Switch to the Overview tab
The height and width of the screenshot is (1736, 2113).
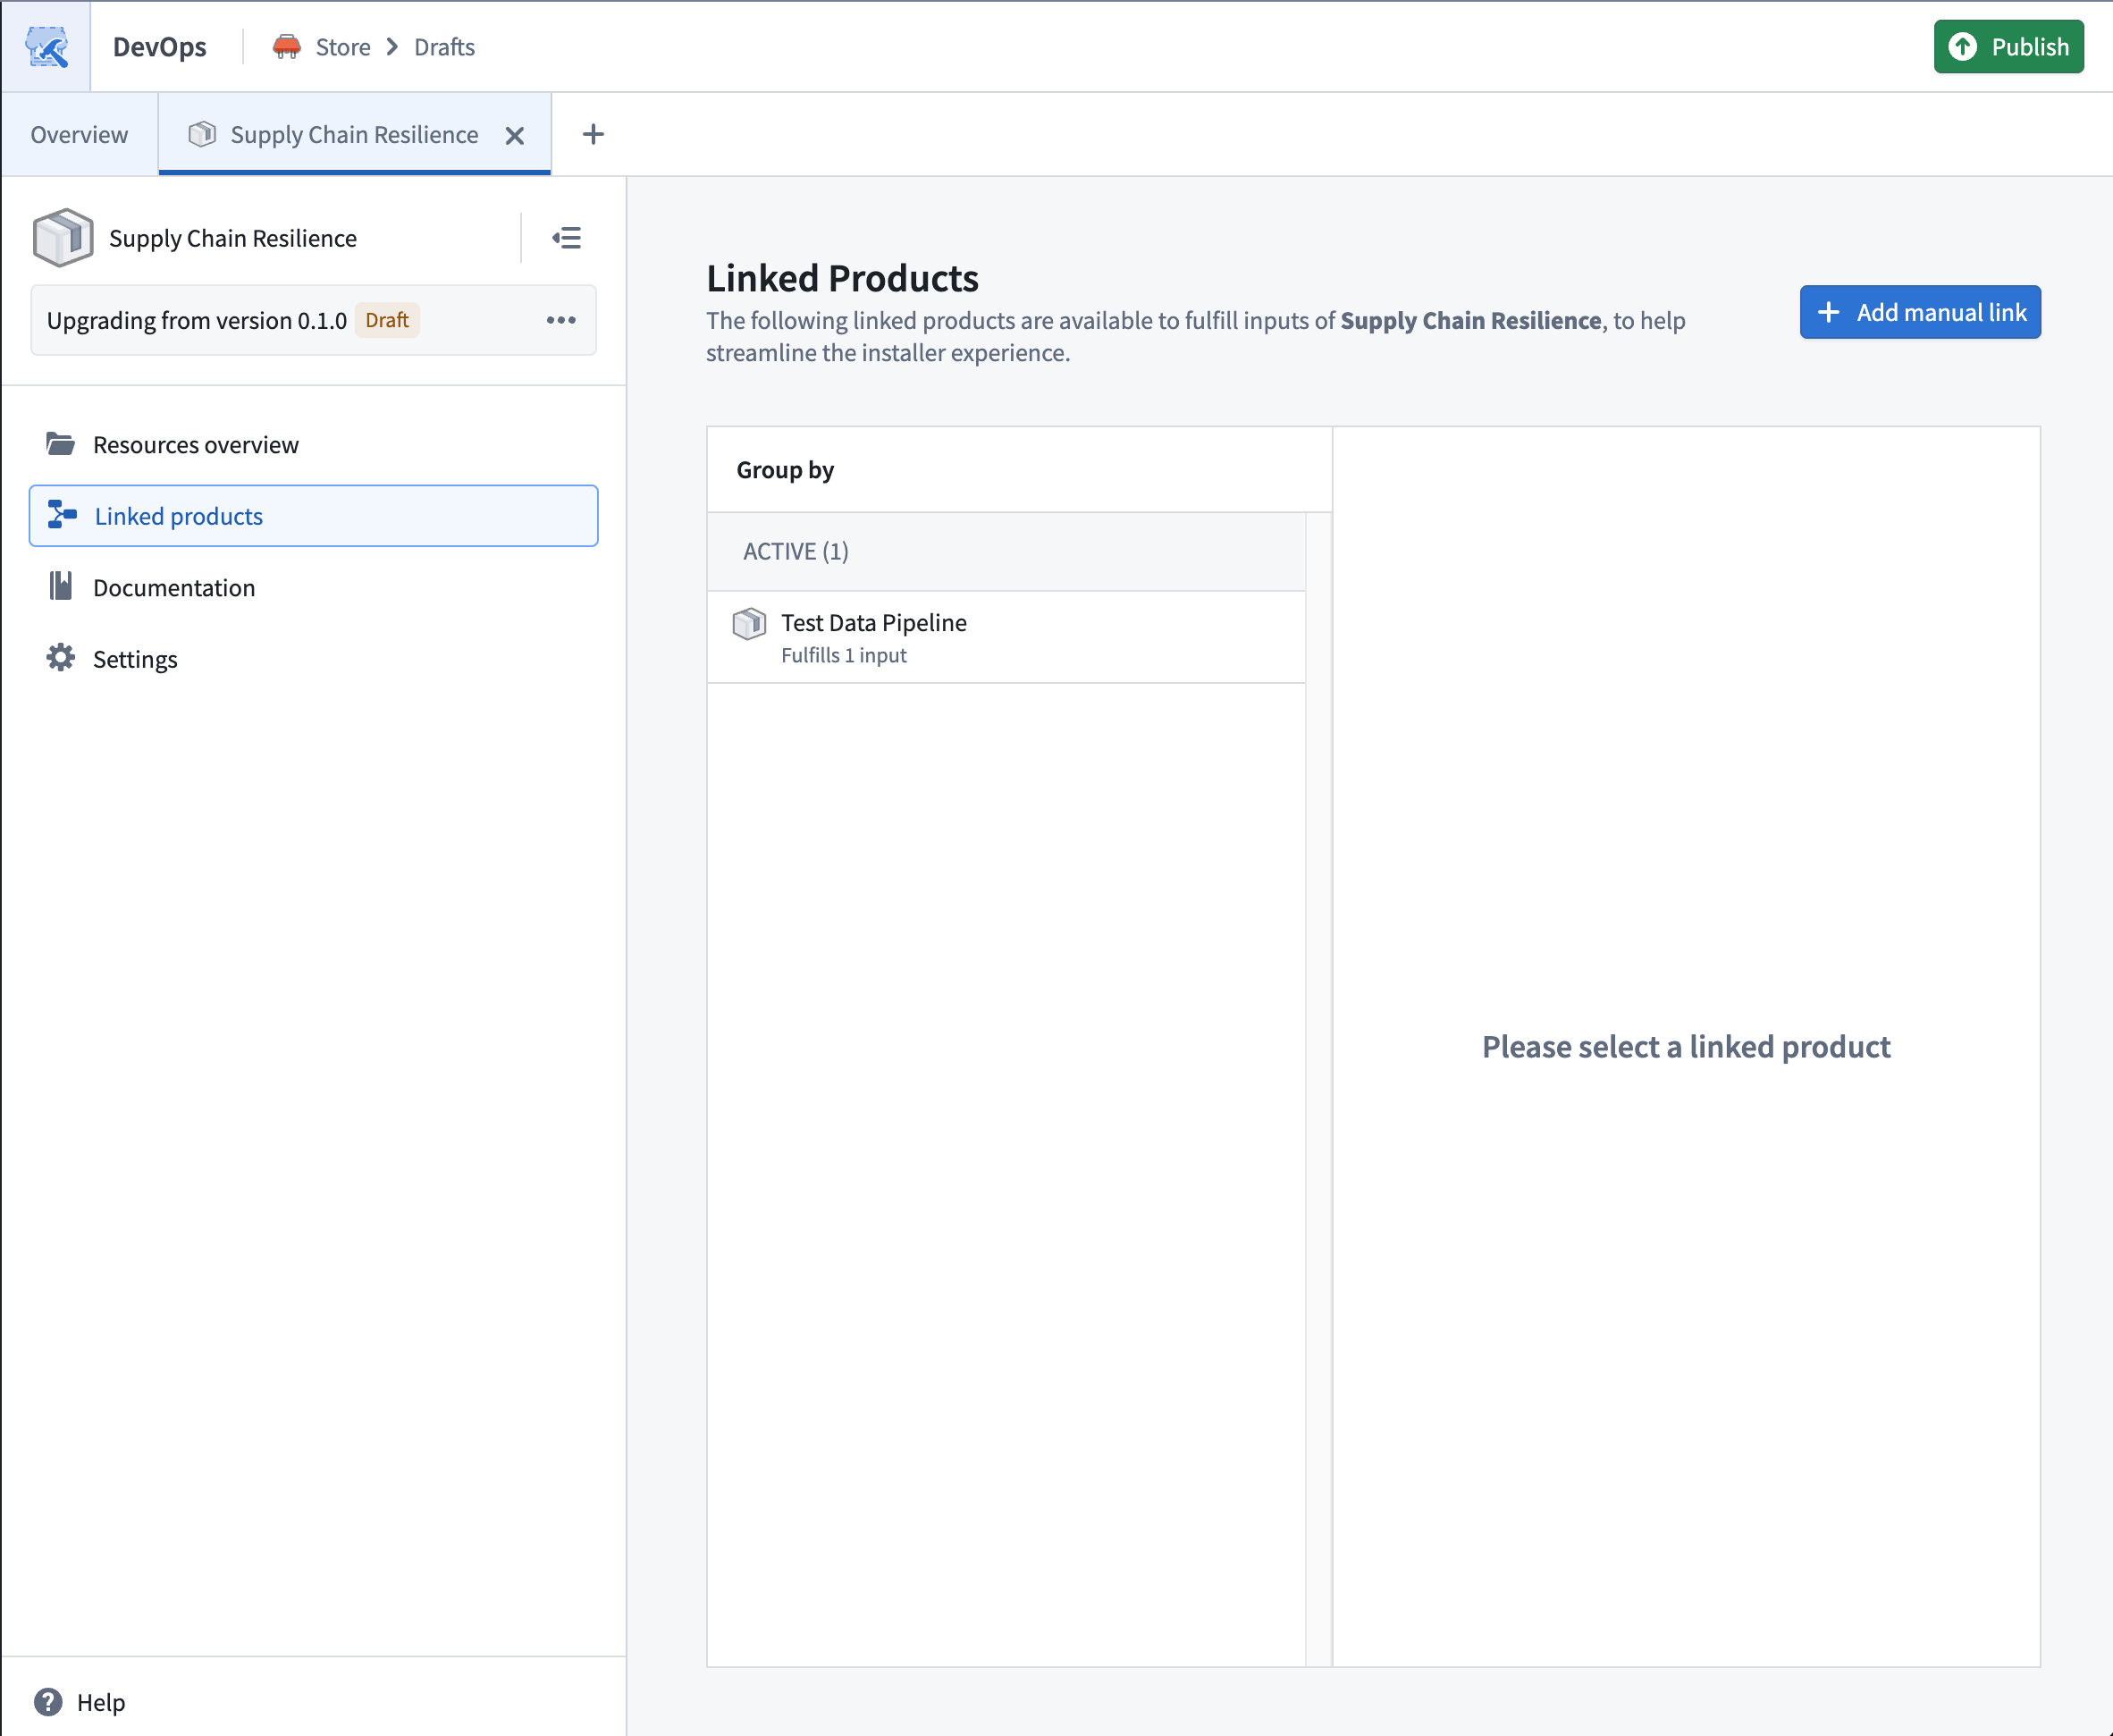click(79, 135)
